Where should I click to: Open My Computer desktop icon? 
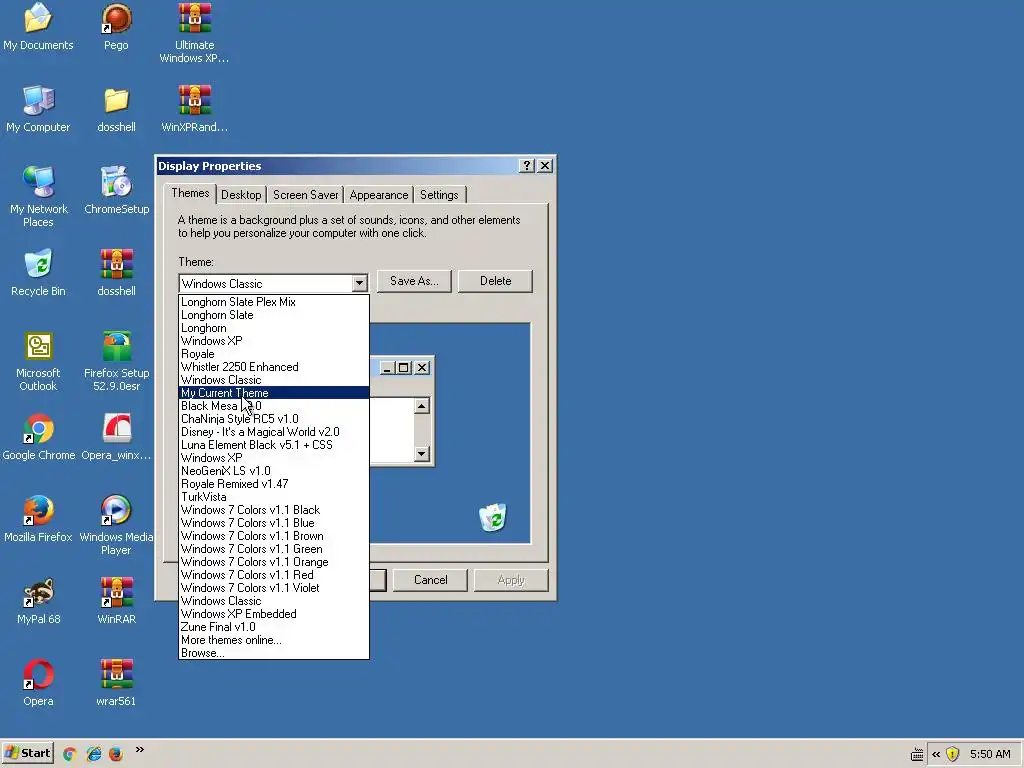point(38,109)
